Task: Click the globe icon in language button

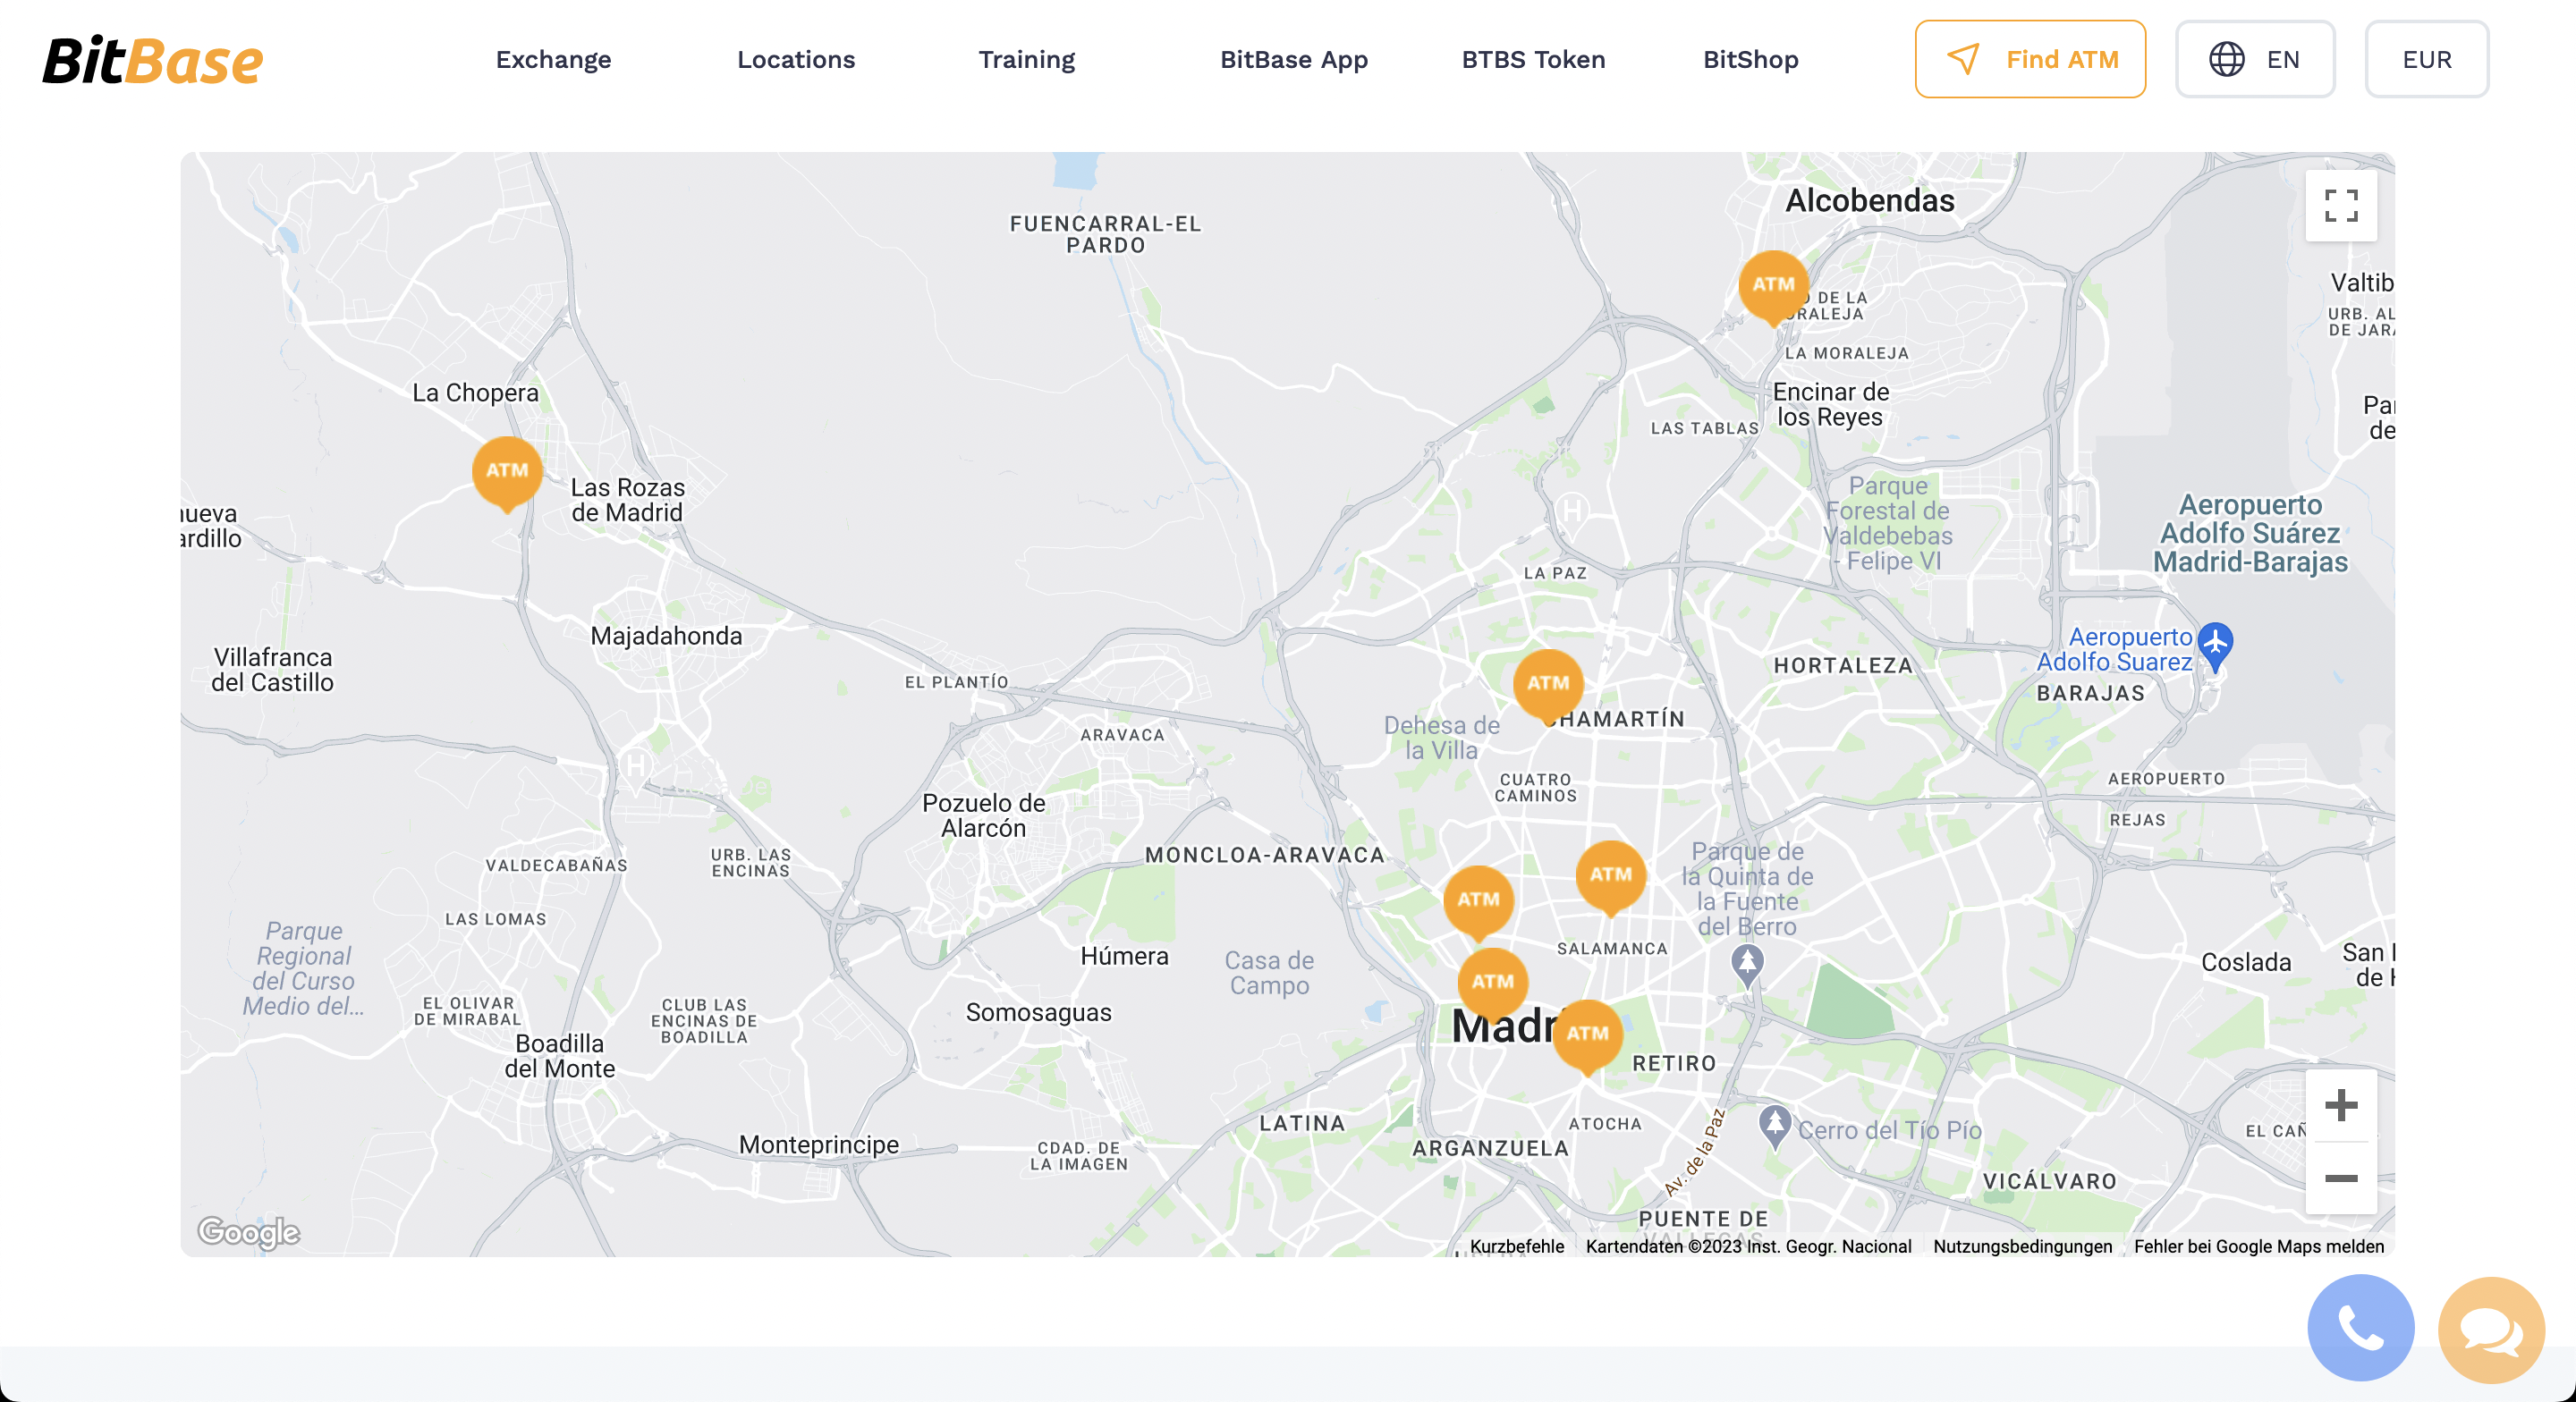Action: [x=2226, y=59]
